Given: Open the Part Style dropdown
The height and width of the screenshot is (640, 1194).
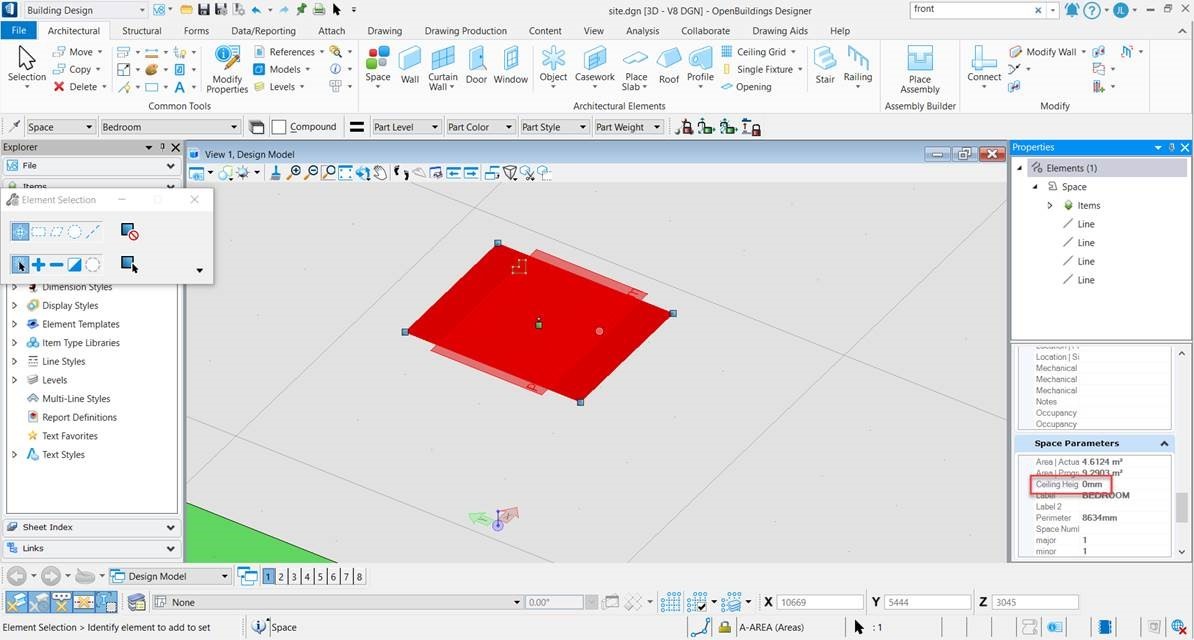Looking at the screenshot, I should [x=554, y=127].
